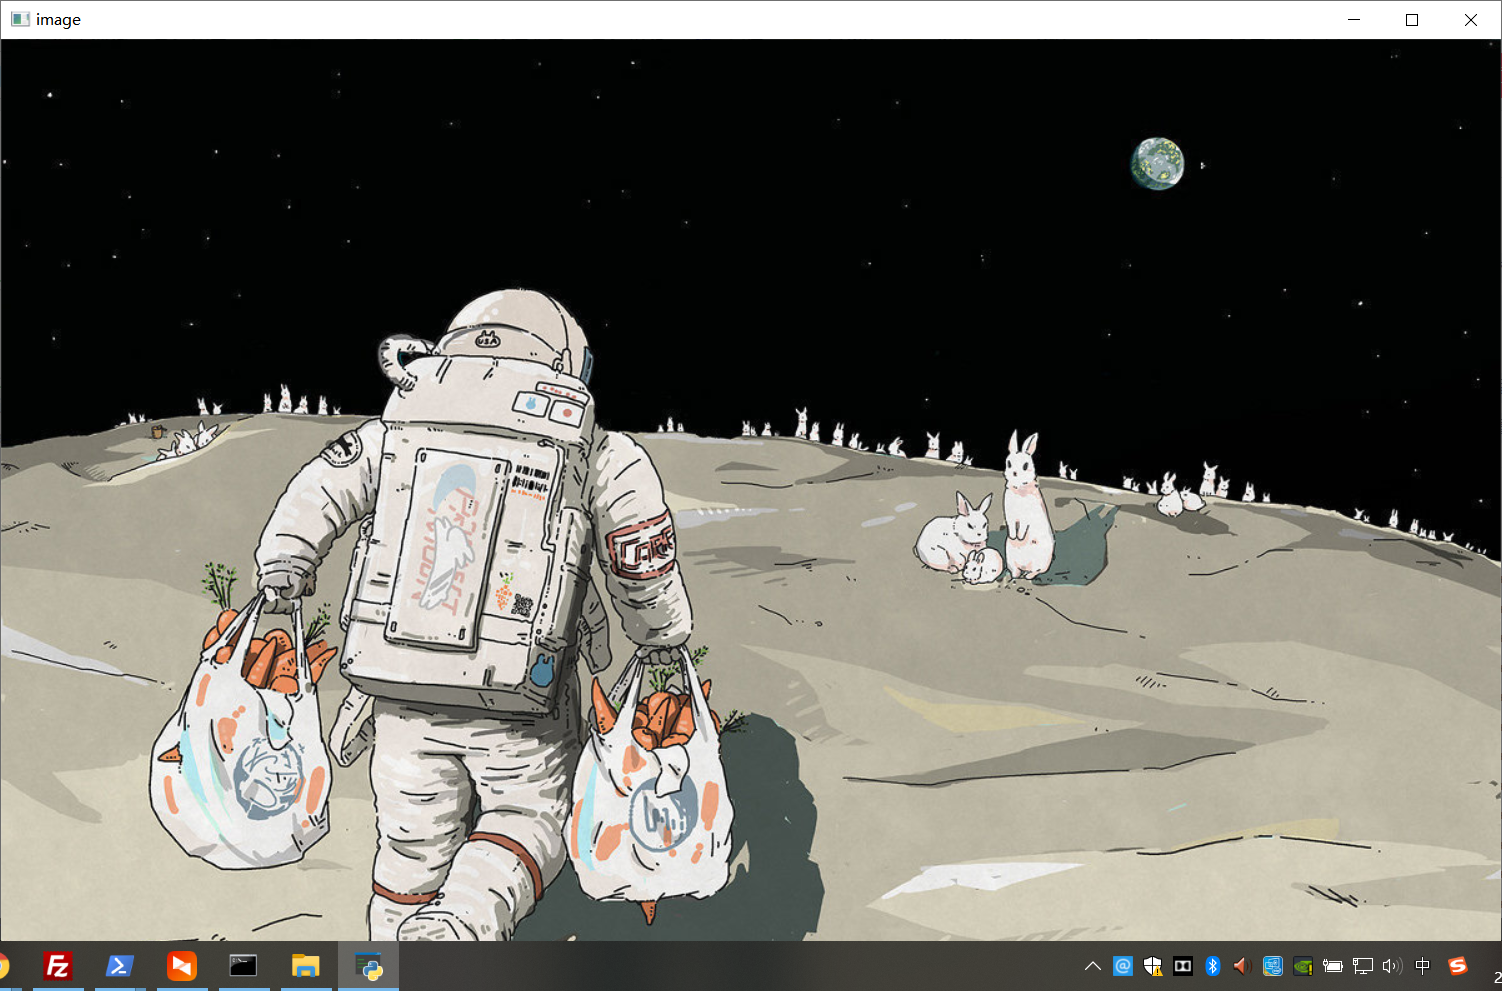Check battery status in the system tray
Viewport: 1502px width, 991px height.
(x=1332, y=966)
